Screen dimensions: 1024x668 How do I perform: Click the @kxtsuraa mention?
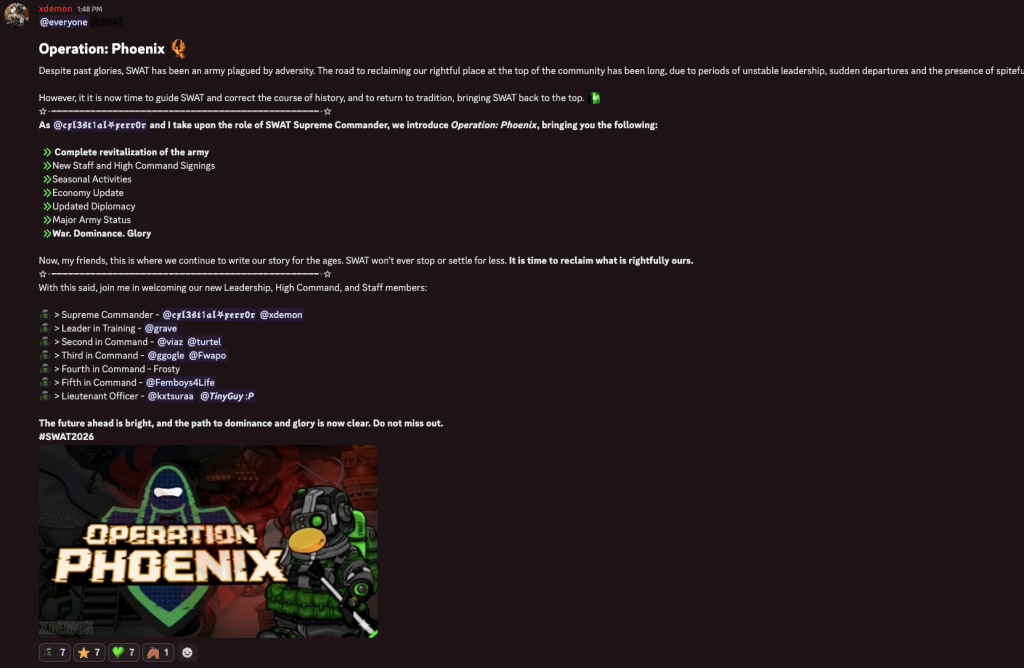(x=170, y=396)
